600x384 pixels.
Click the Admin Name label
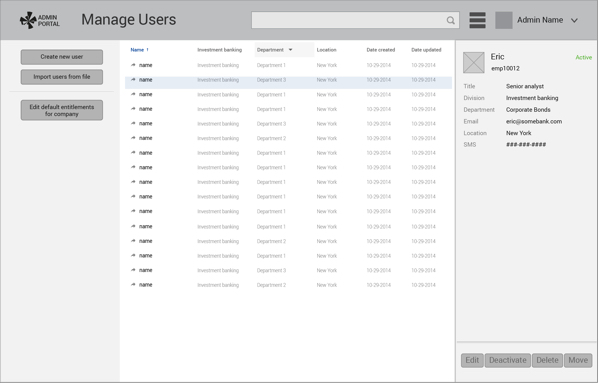pyautogui.click(x=540, y=20)
